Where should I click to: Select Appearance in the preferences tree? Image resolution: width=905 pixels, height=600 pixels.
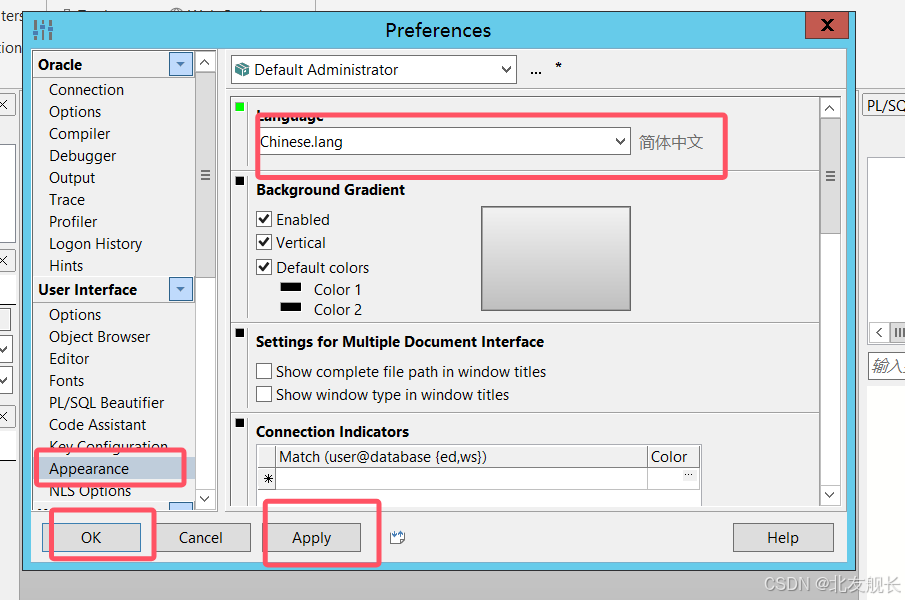point(88,468)
